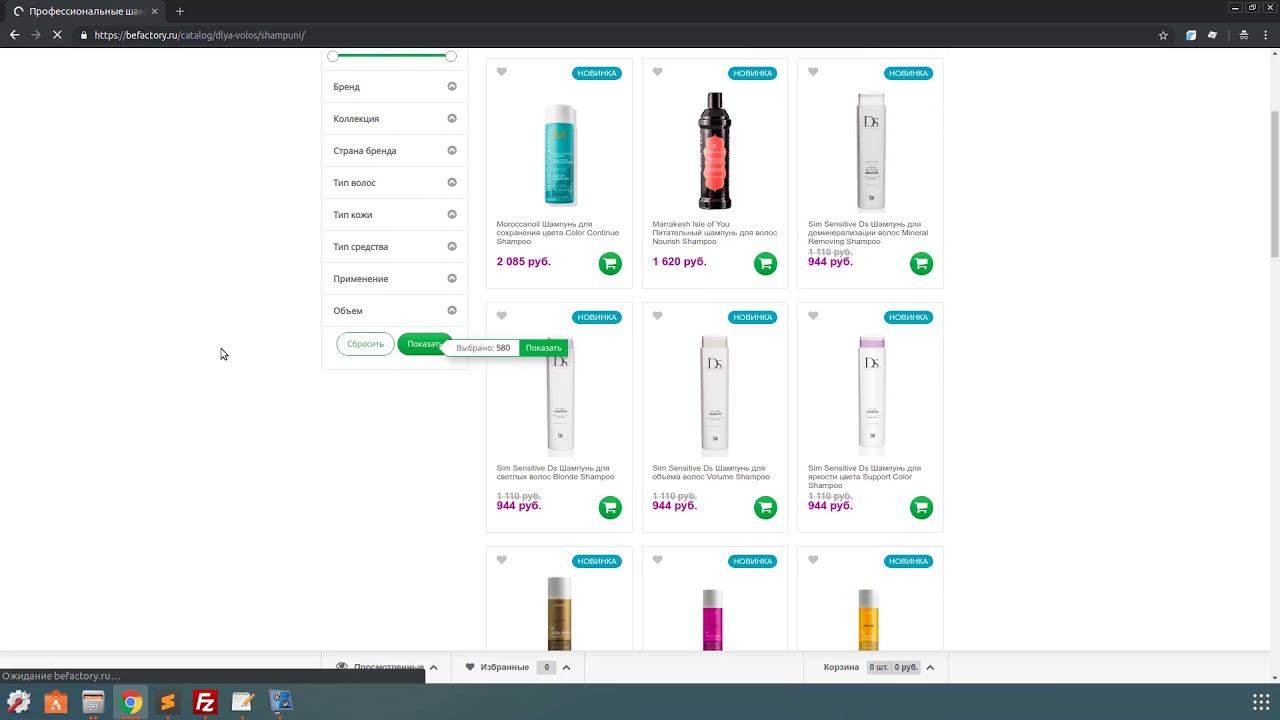Click the rounded Показать filter button

coord(423,344)
